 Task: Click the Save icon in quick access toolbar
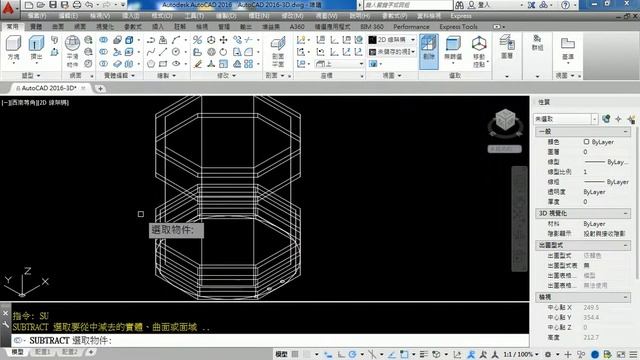coord(53,5)
